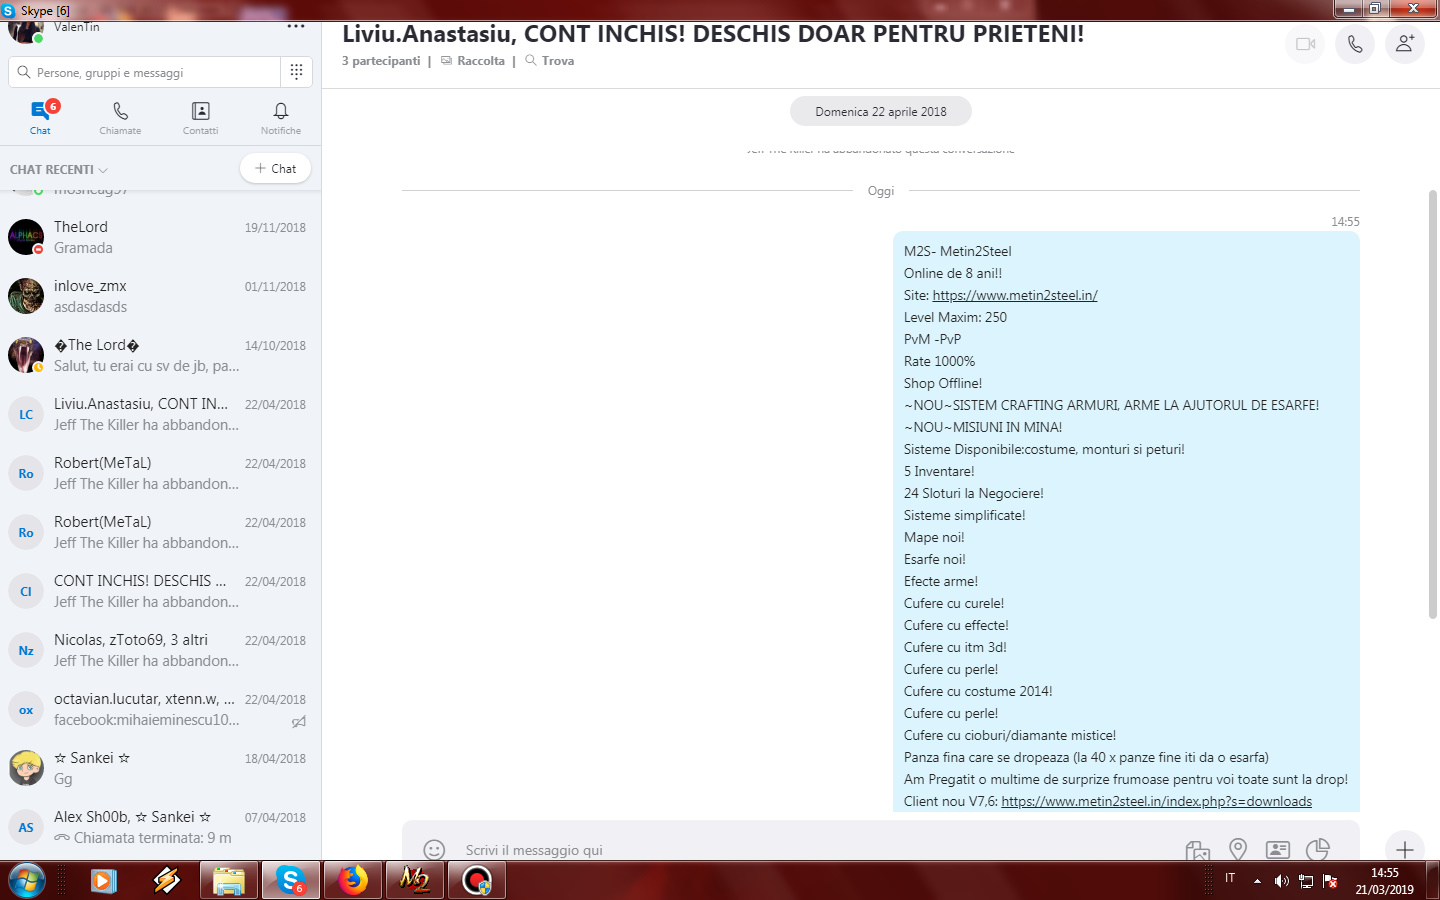
Task: Switch to the Chiamate tab
Action: click(x=120, y=117)
